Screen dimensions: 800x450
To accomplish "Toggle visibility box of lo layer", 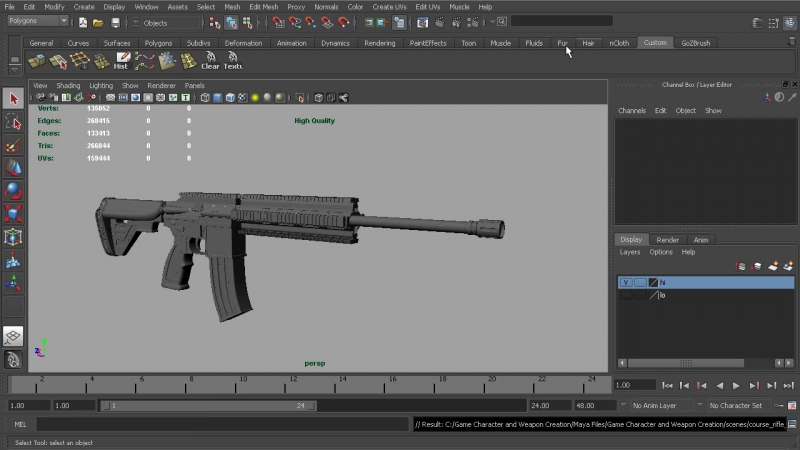I will pyautogui.click(x=626, y=295).
